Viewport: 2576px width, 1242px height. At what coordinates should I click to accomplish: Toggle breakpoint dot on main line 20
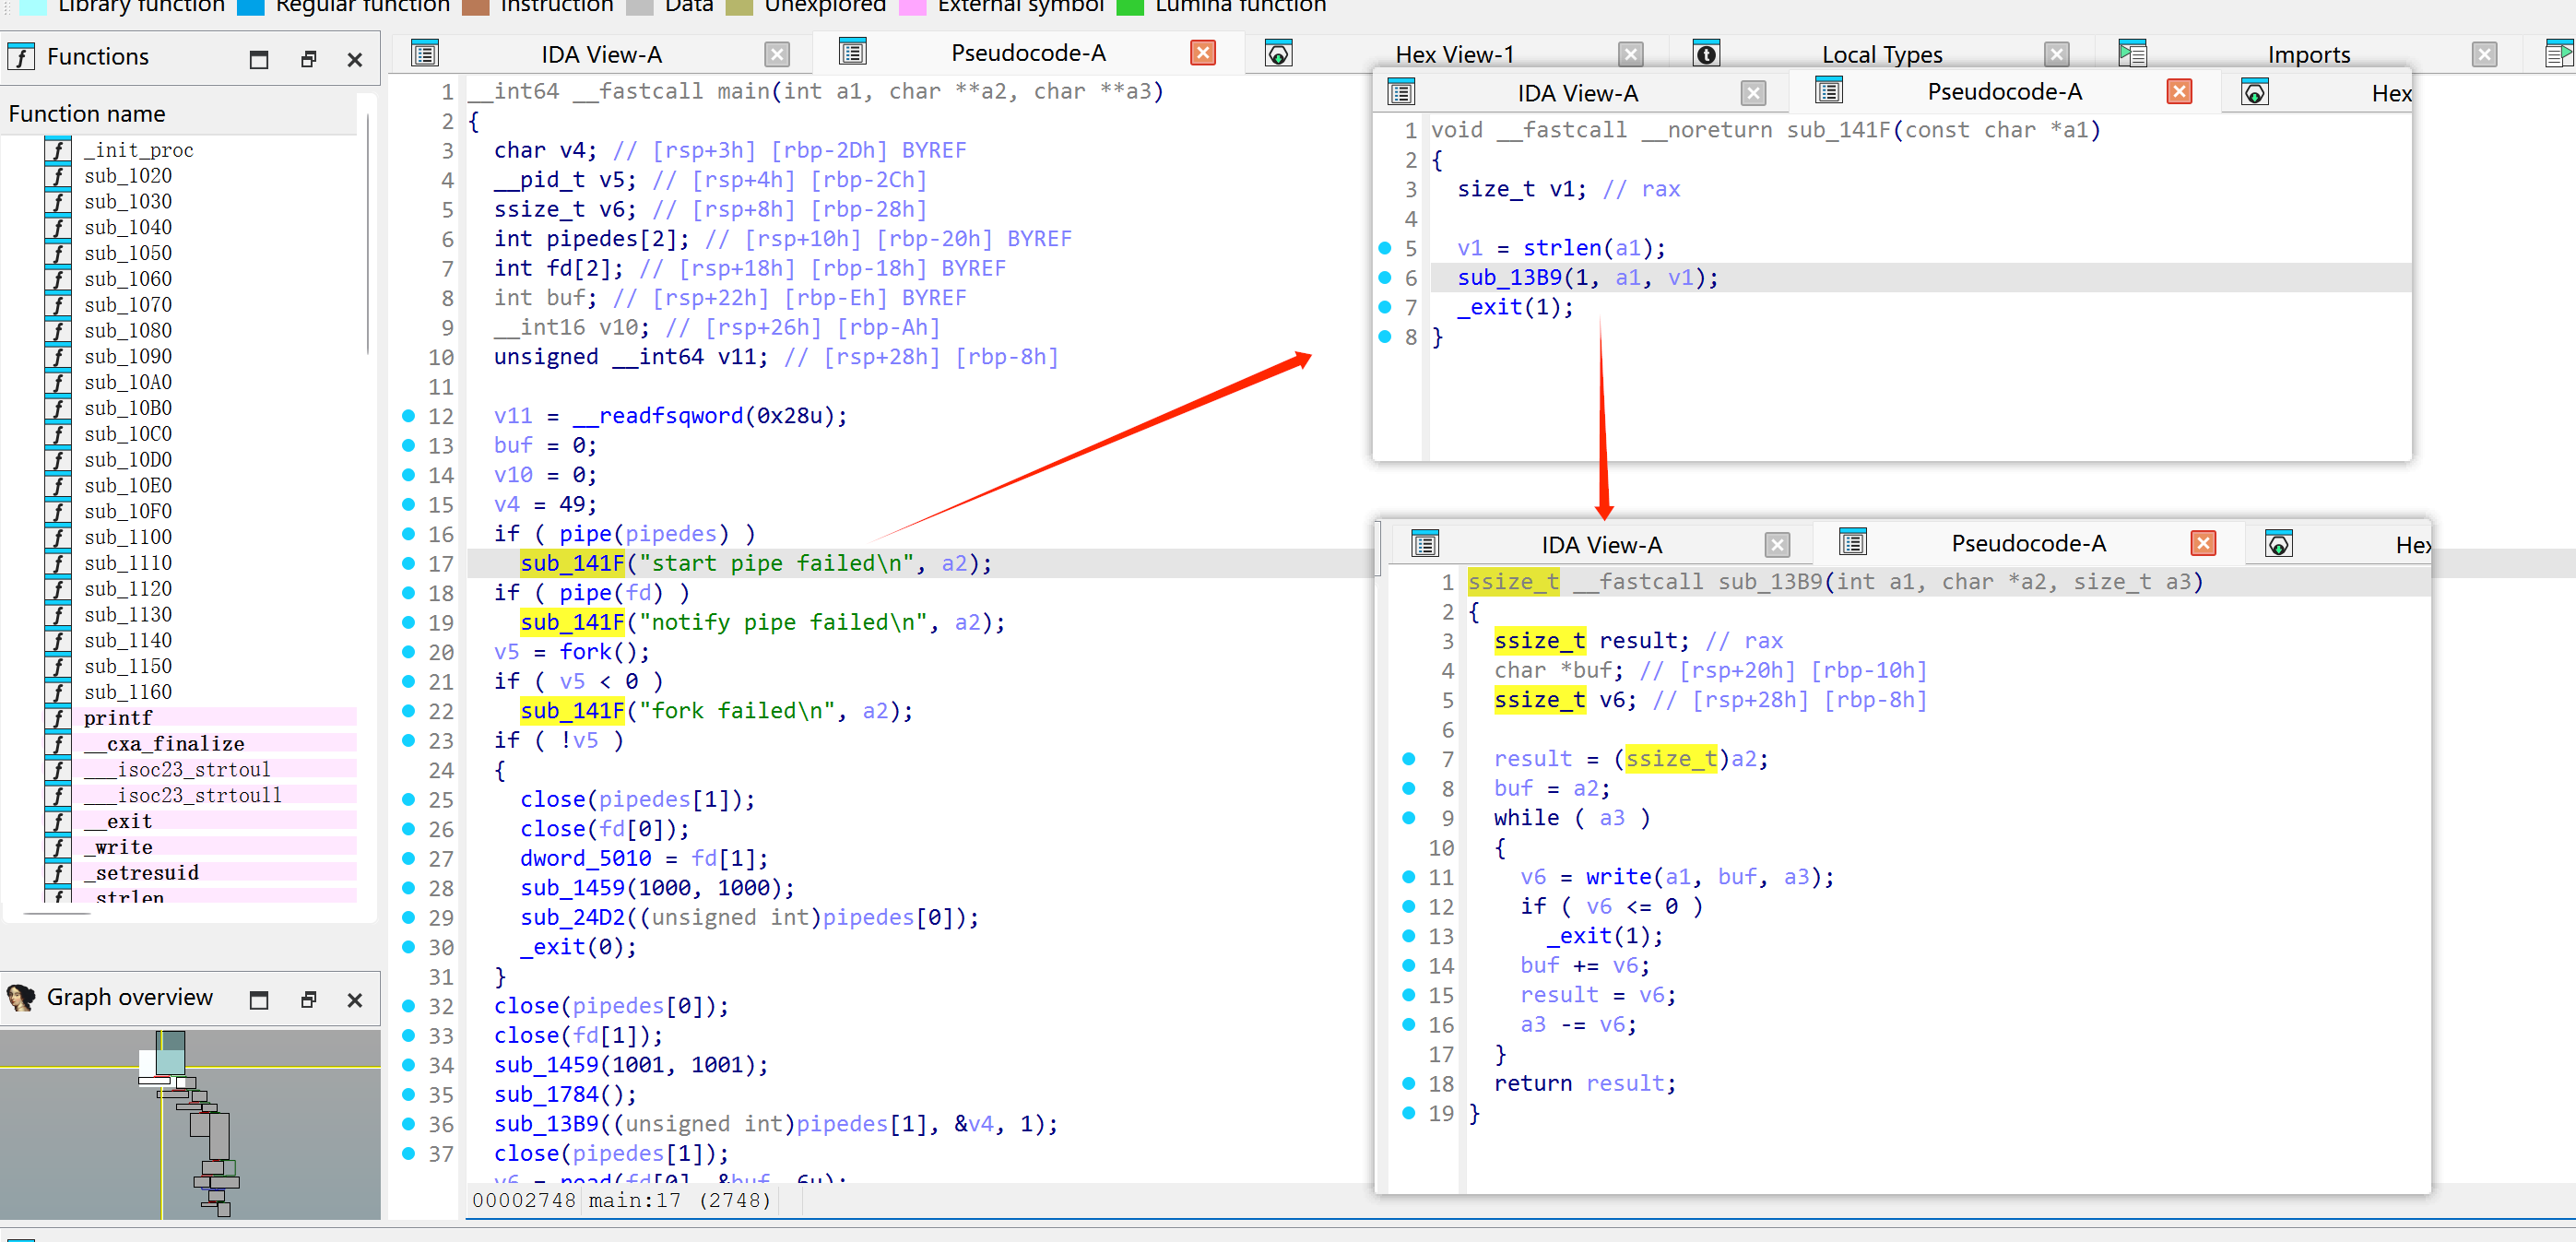(x=408, y=651)
